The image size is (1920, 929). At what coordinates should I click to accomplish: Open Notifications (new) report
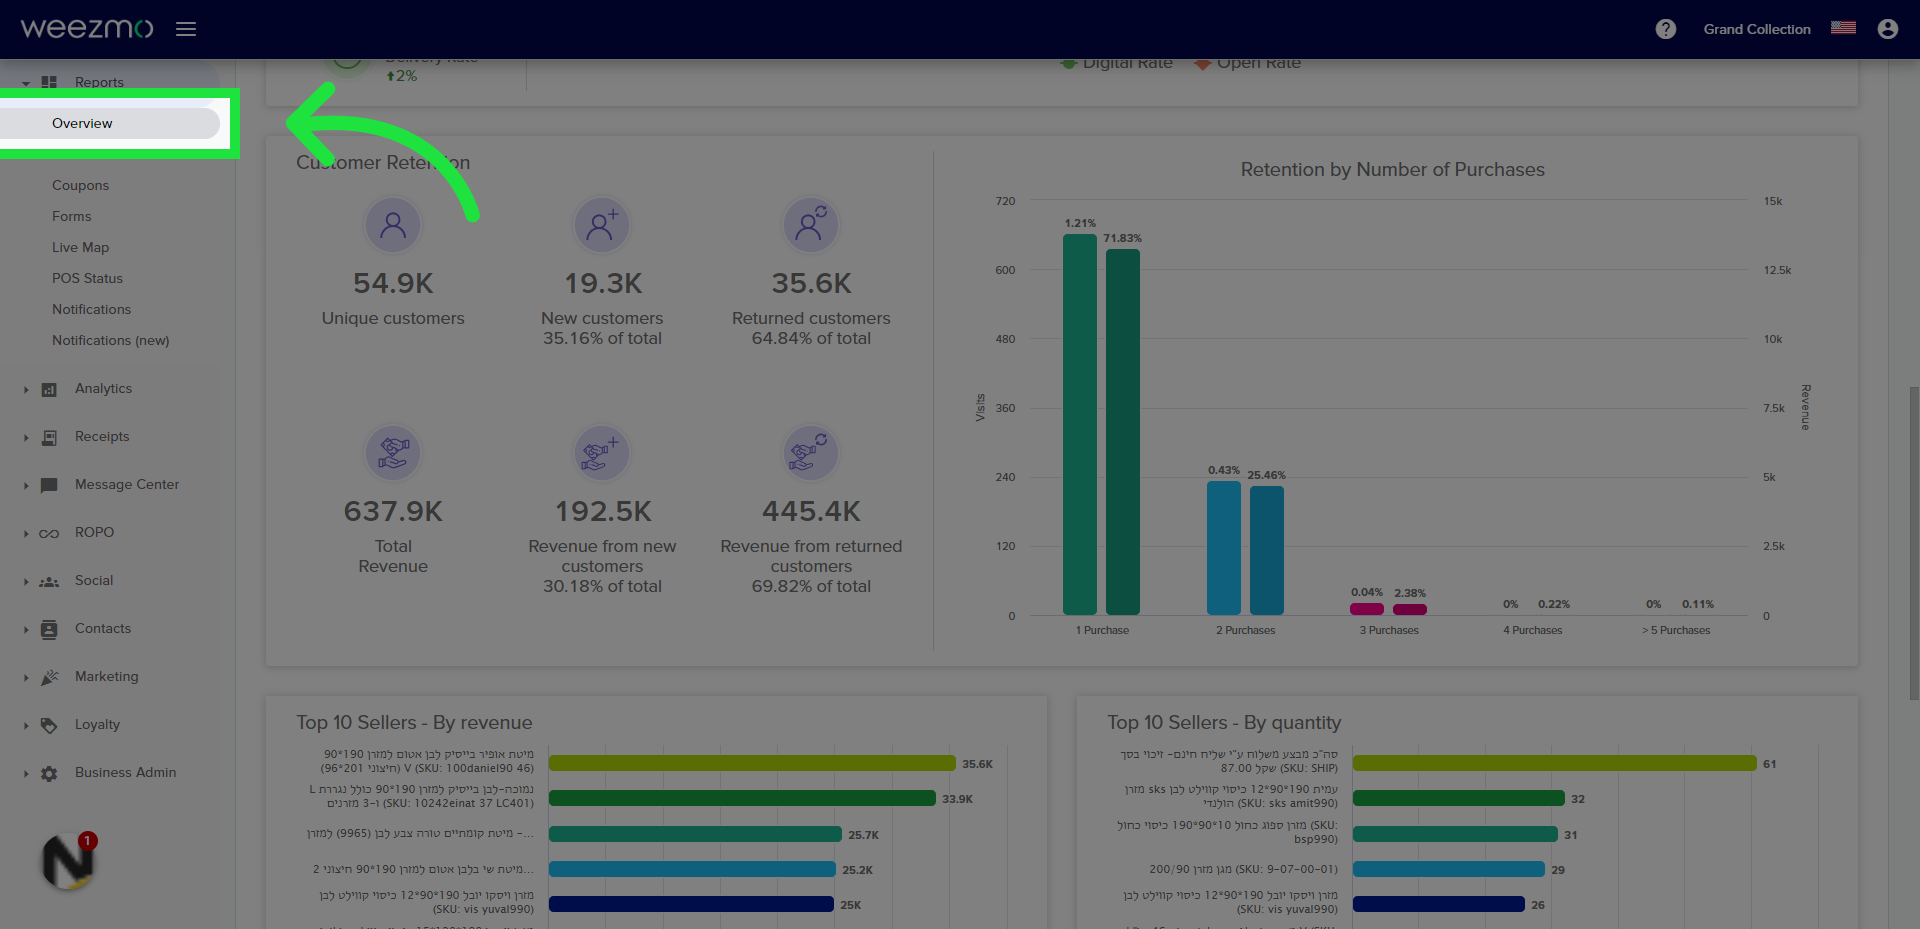pyautogui.click(x=110, y=340)
